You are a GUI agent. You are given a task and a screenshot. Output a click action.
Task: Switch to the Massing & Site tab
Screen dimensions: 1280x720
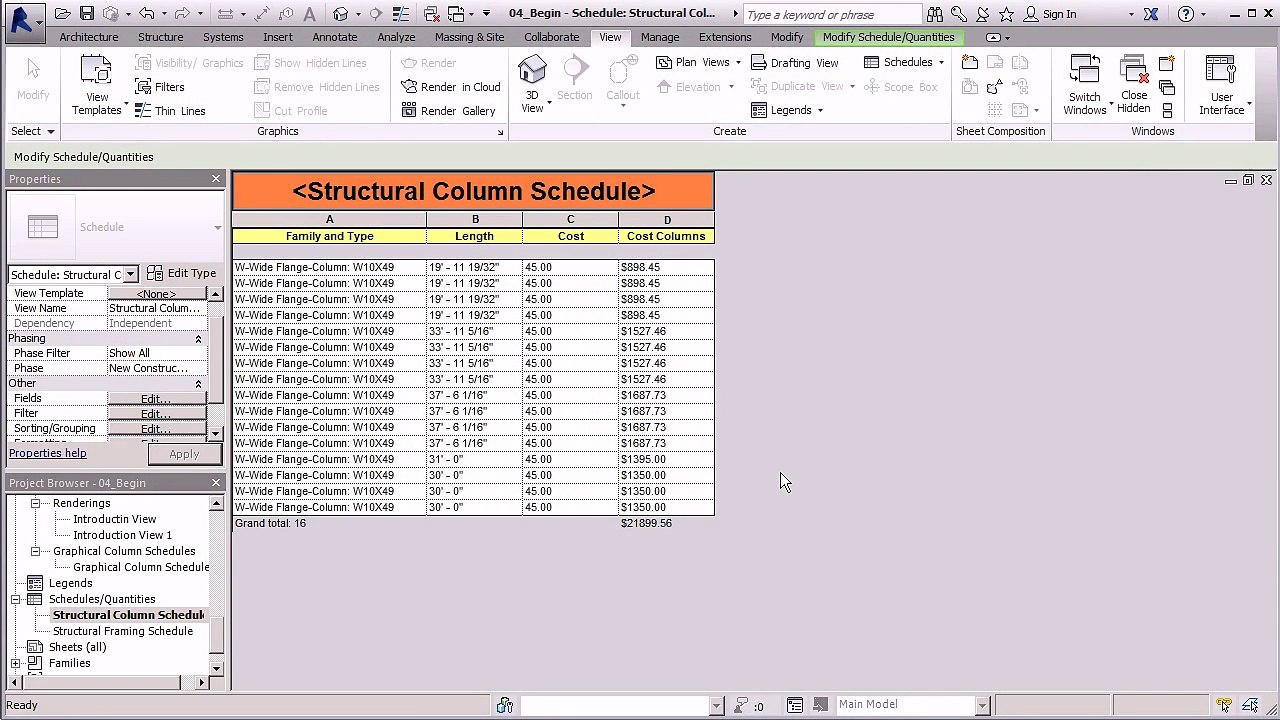[x=469, y=37]
